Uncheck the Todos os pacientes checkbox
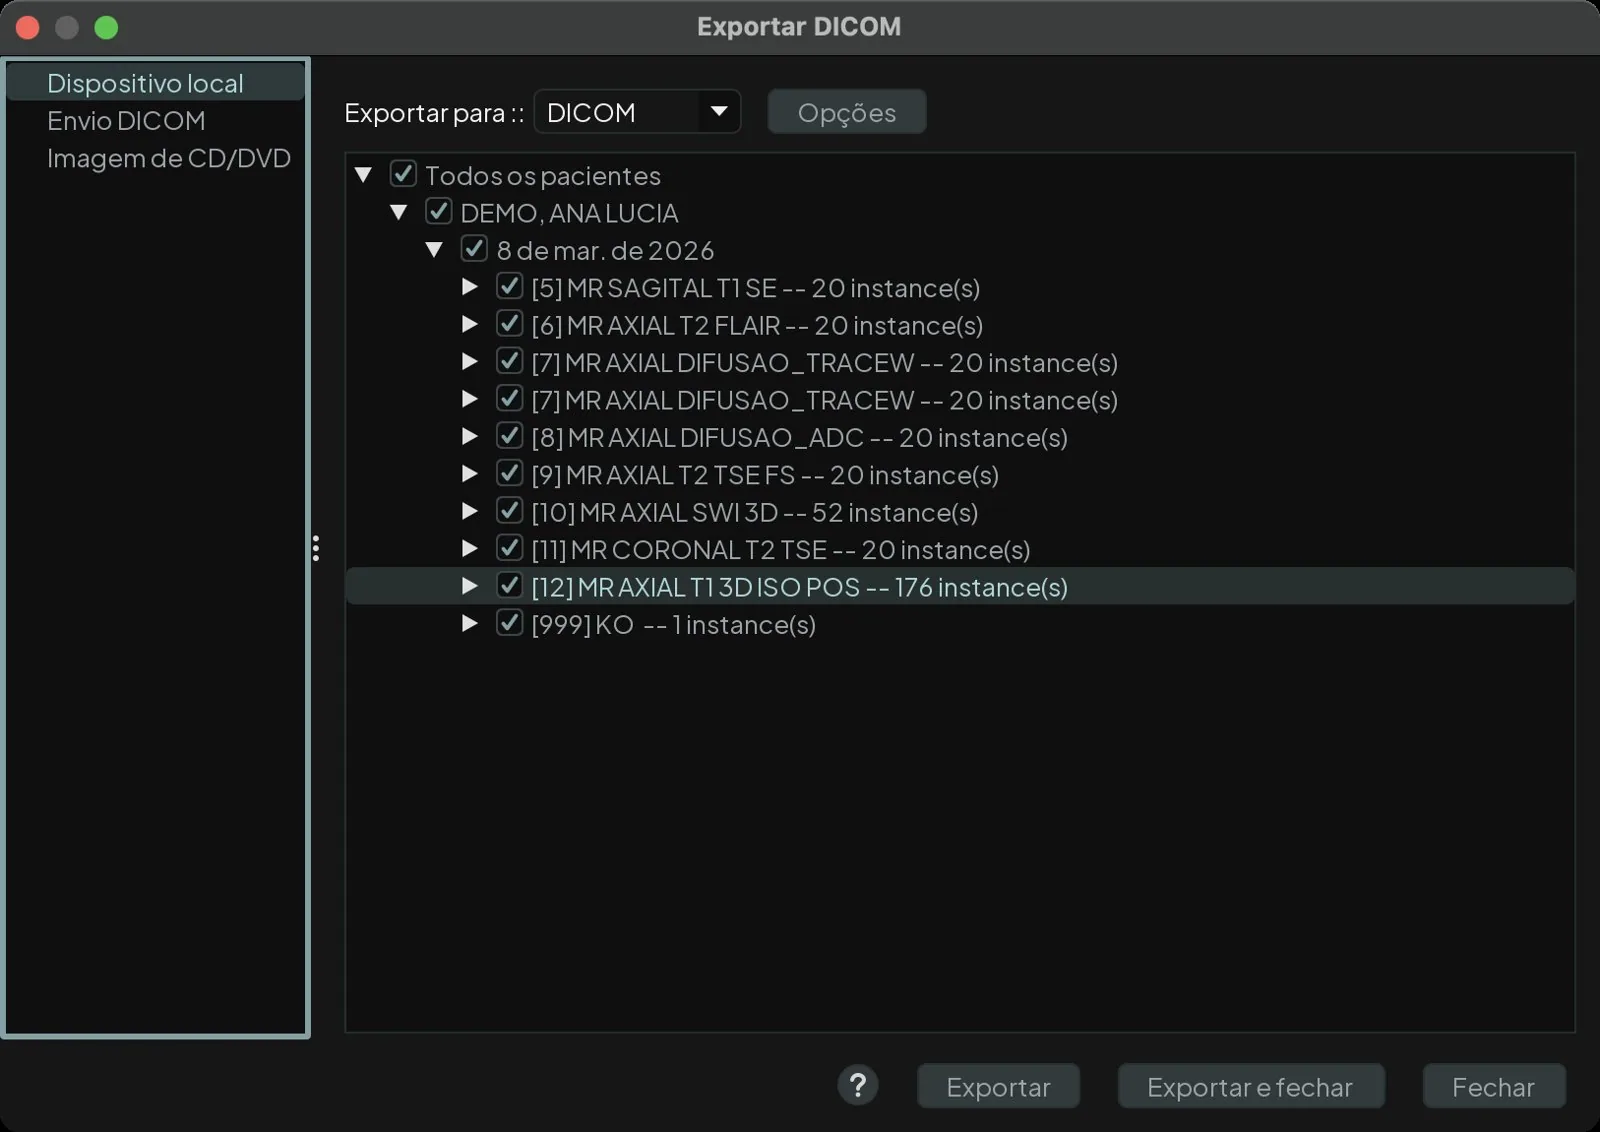This screenshot has height=1132, width=1600. pos(403,174)
